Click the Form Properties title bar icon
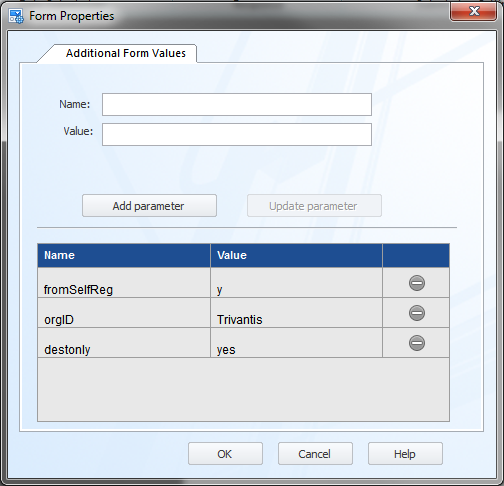Screen dimensions: 504x486 pos(16,16)
